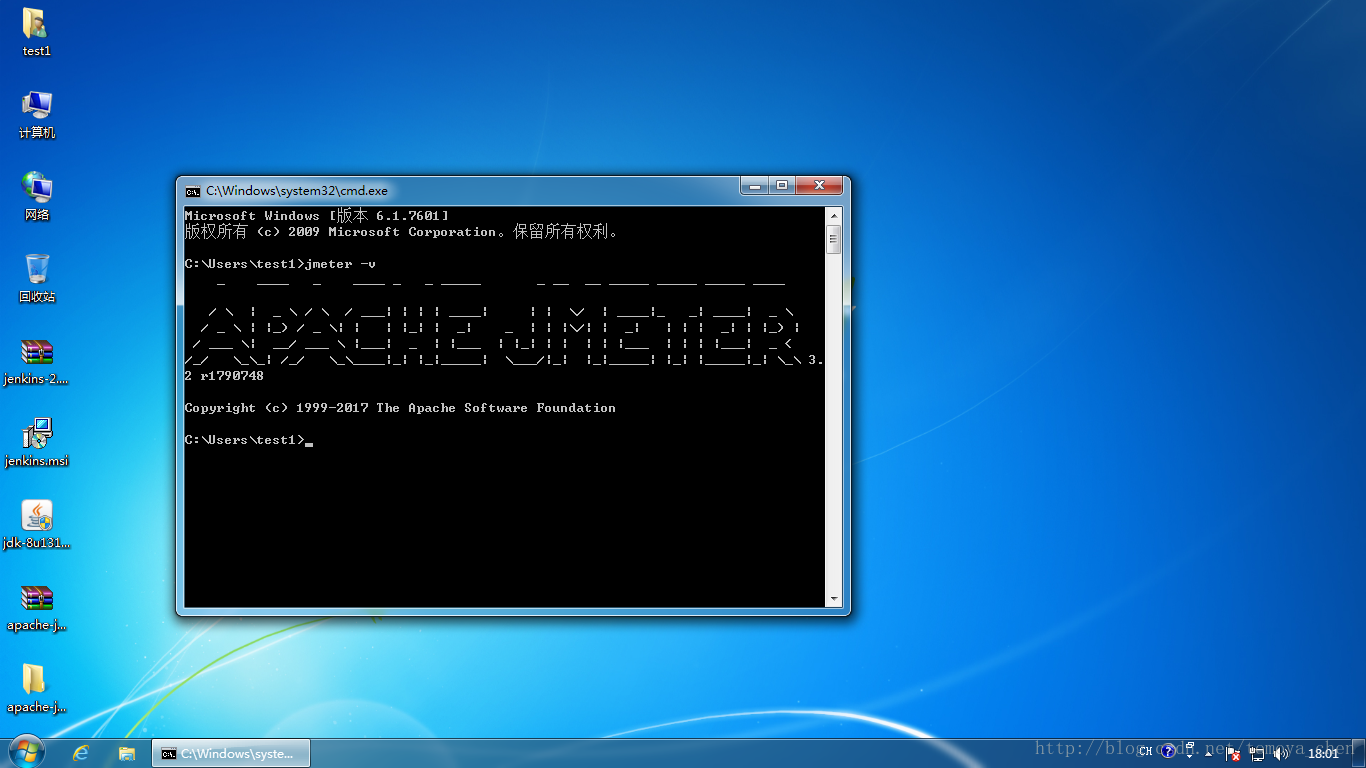The height and width of the screenshot is (768, 1366).
Task: Click the CH language indicator in the tray
Action: pos(1145,752)
